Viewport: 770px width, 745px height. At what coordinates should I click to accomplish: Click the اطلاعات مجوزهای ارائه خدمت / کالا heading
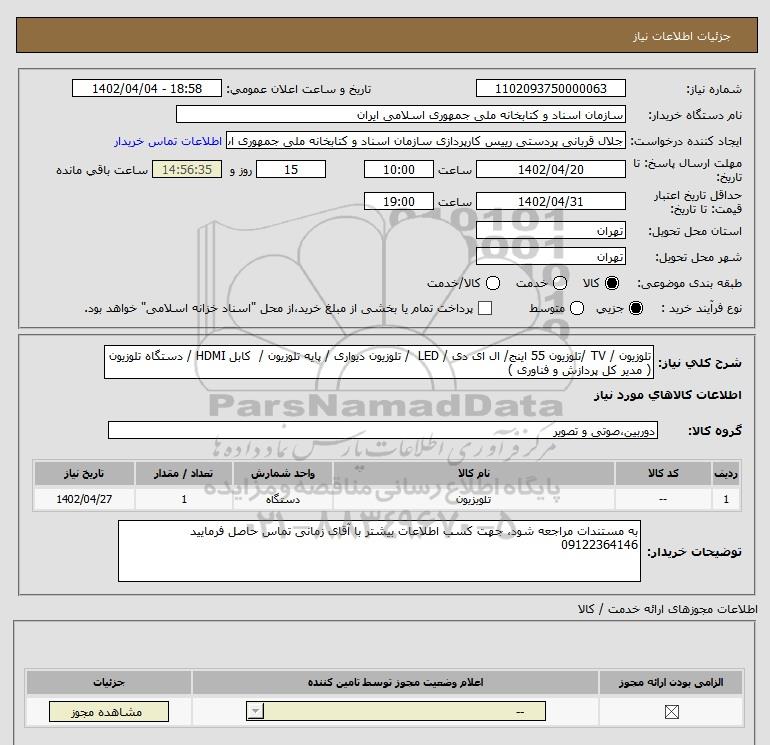pyautogui.click(x=667, y=609)
